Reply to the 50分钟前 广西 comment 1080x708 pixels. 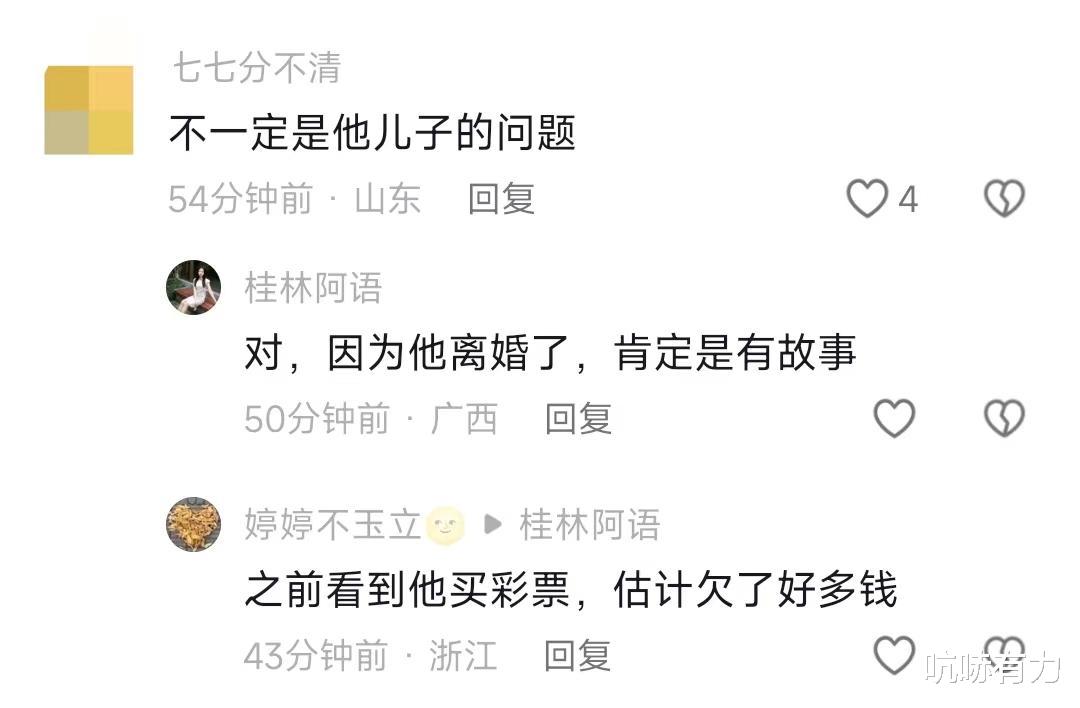tap(579, 419)
